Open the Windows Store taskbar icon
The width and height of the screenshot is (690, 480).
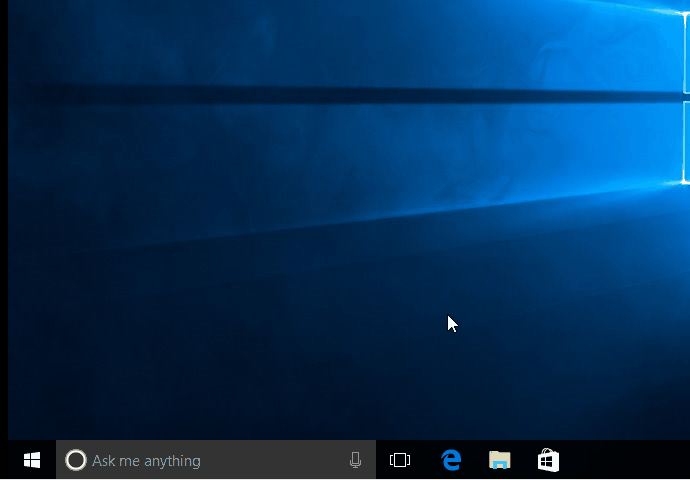(x=548, y=460)
